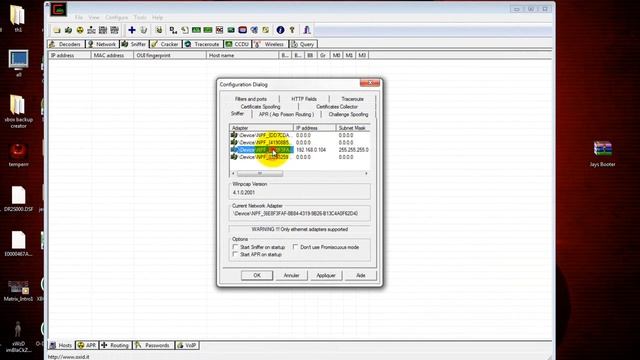The image size is (640, 360).
Task: Open Certificates Collector tab in dialog
Action: click(337, 107)
